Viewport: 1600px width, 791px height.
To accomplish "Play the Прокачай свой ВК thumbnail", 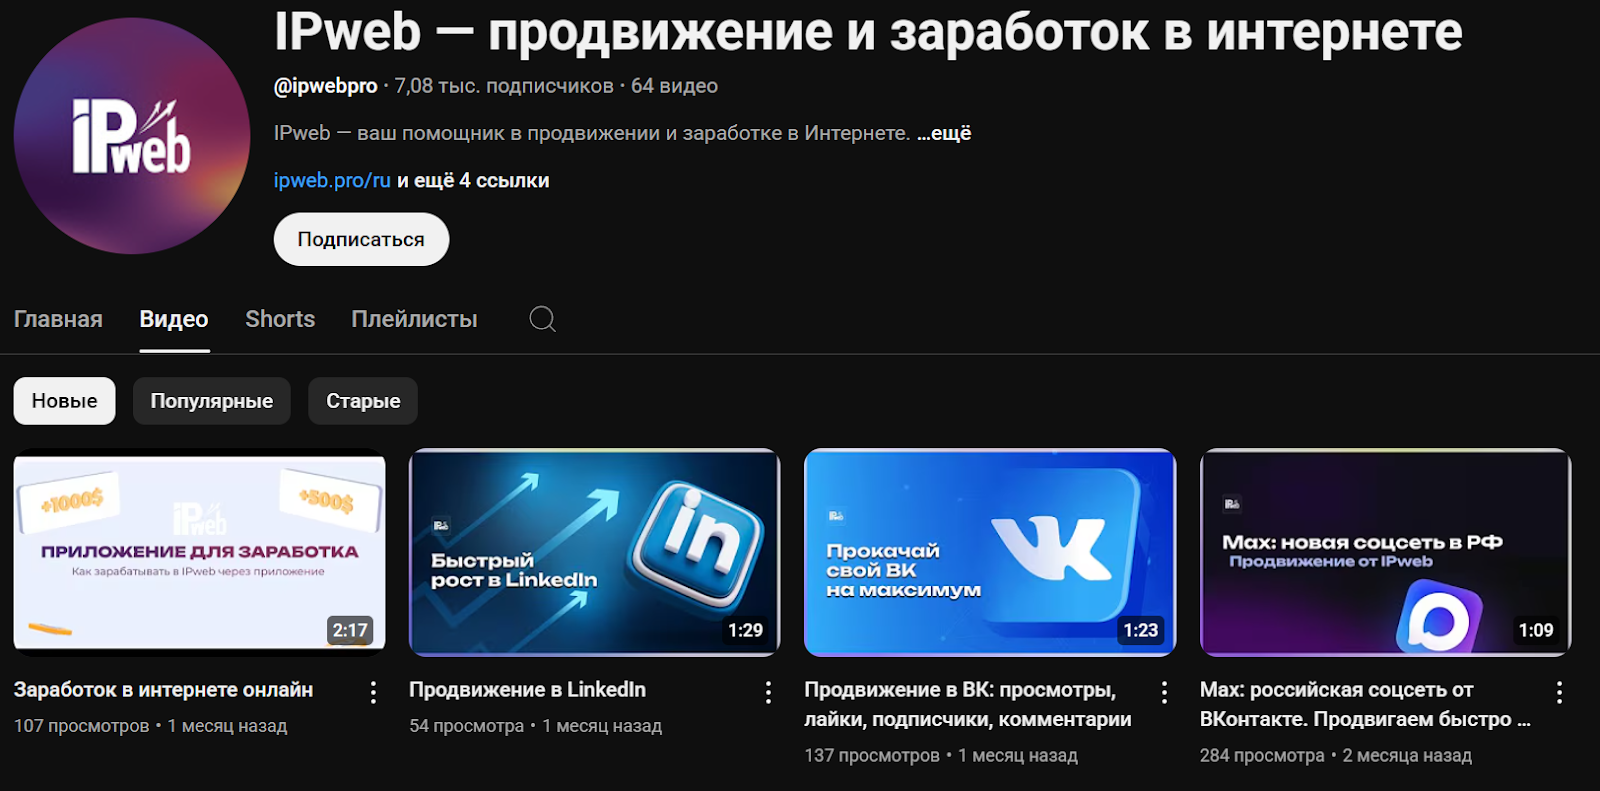I will pos(990,552).
